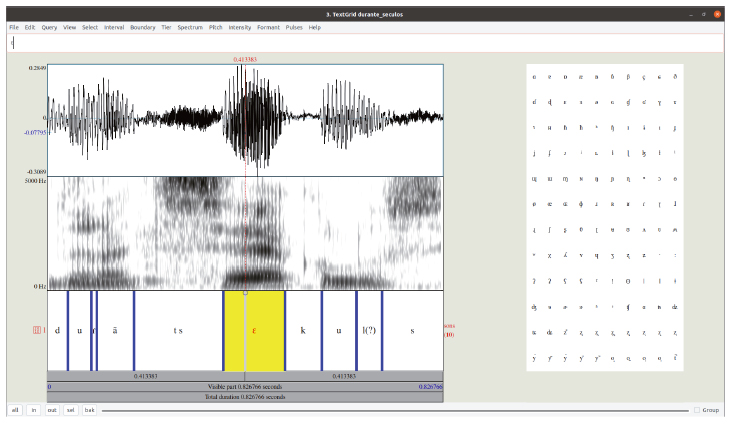Screen dimensions: 731x424
Task: Click the final 's' interval
Action: coord(411,330)
